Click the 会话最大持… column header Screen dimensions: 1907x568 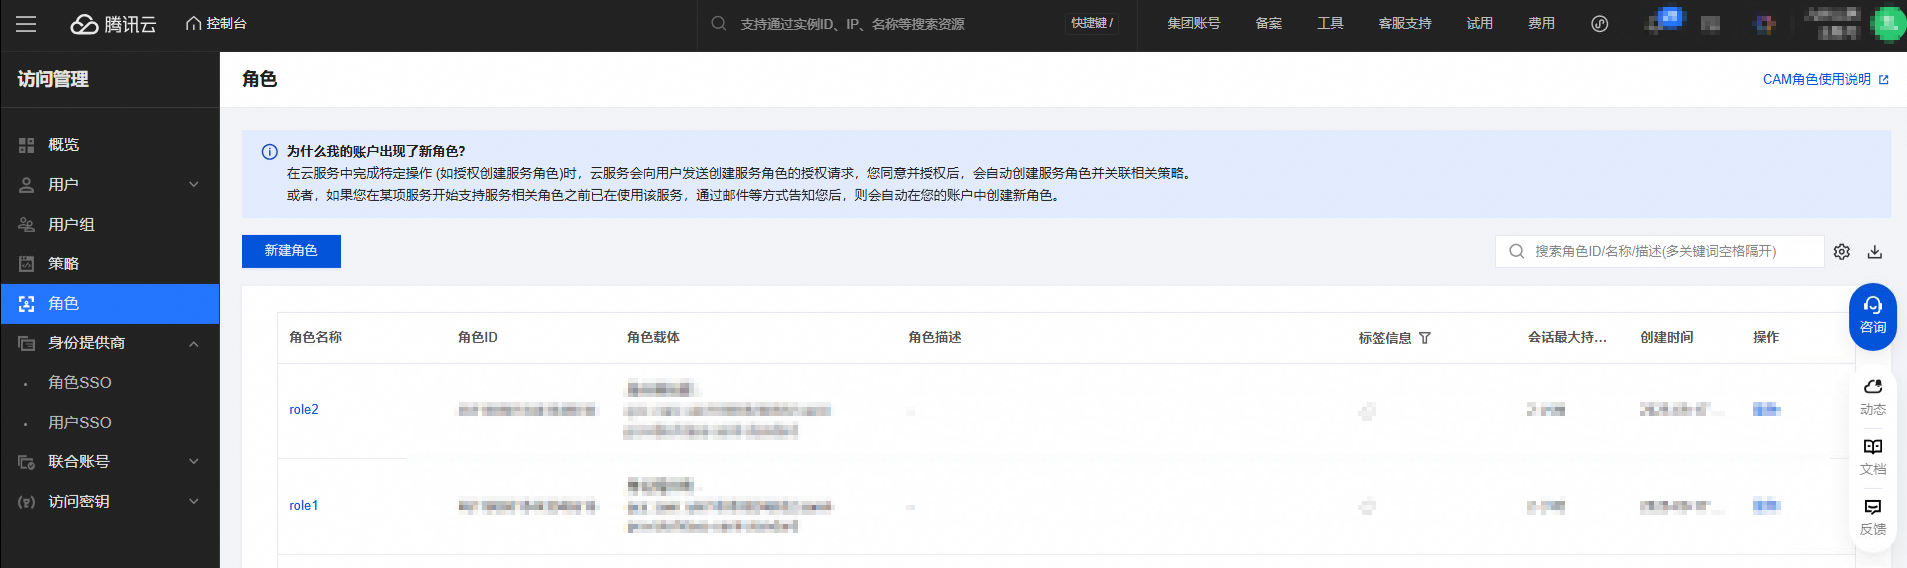pyautogui.click(x=1567, y=337)
